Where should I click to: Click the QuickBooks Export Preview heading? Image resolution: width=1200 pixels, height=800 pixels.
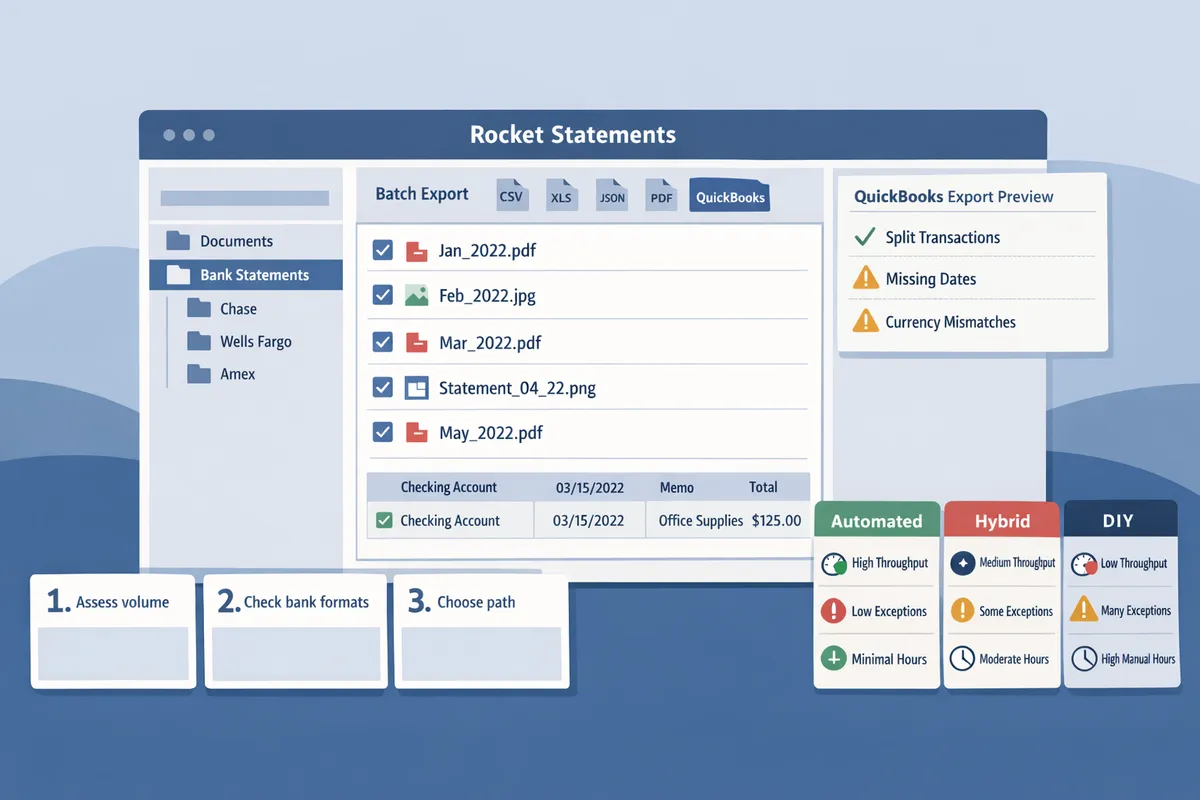[x=954, y=196]
